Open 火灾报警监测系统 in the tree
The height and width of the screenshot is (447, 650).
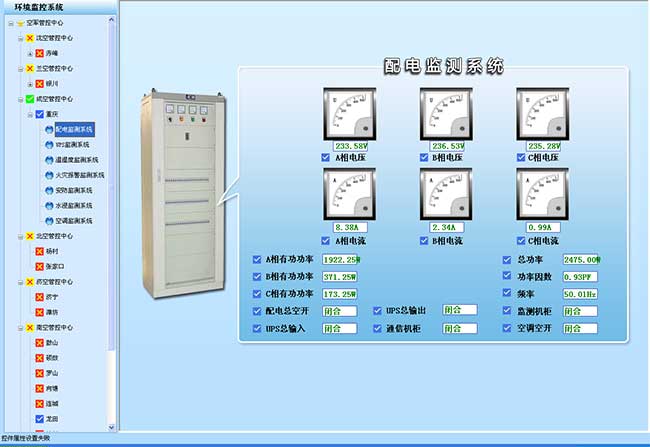76,175
